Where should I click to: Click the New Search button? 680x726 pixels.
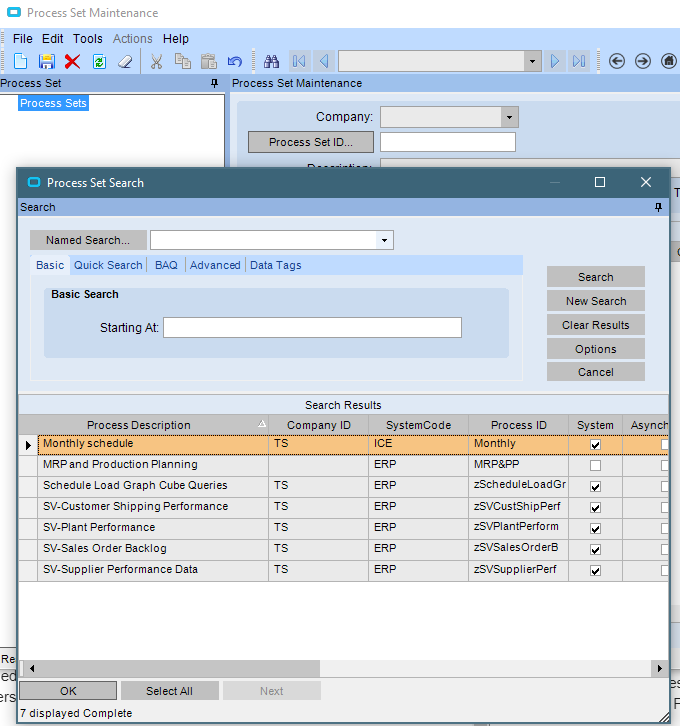pos(596,301)
